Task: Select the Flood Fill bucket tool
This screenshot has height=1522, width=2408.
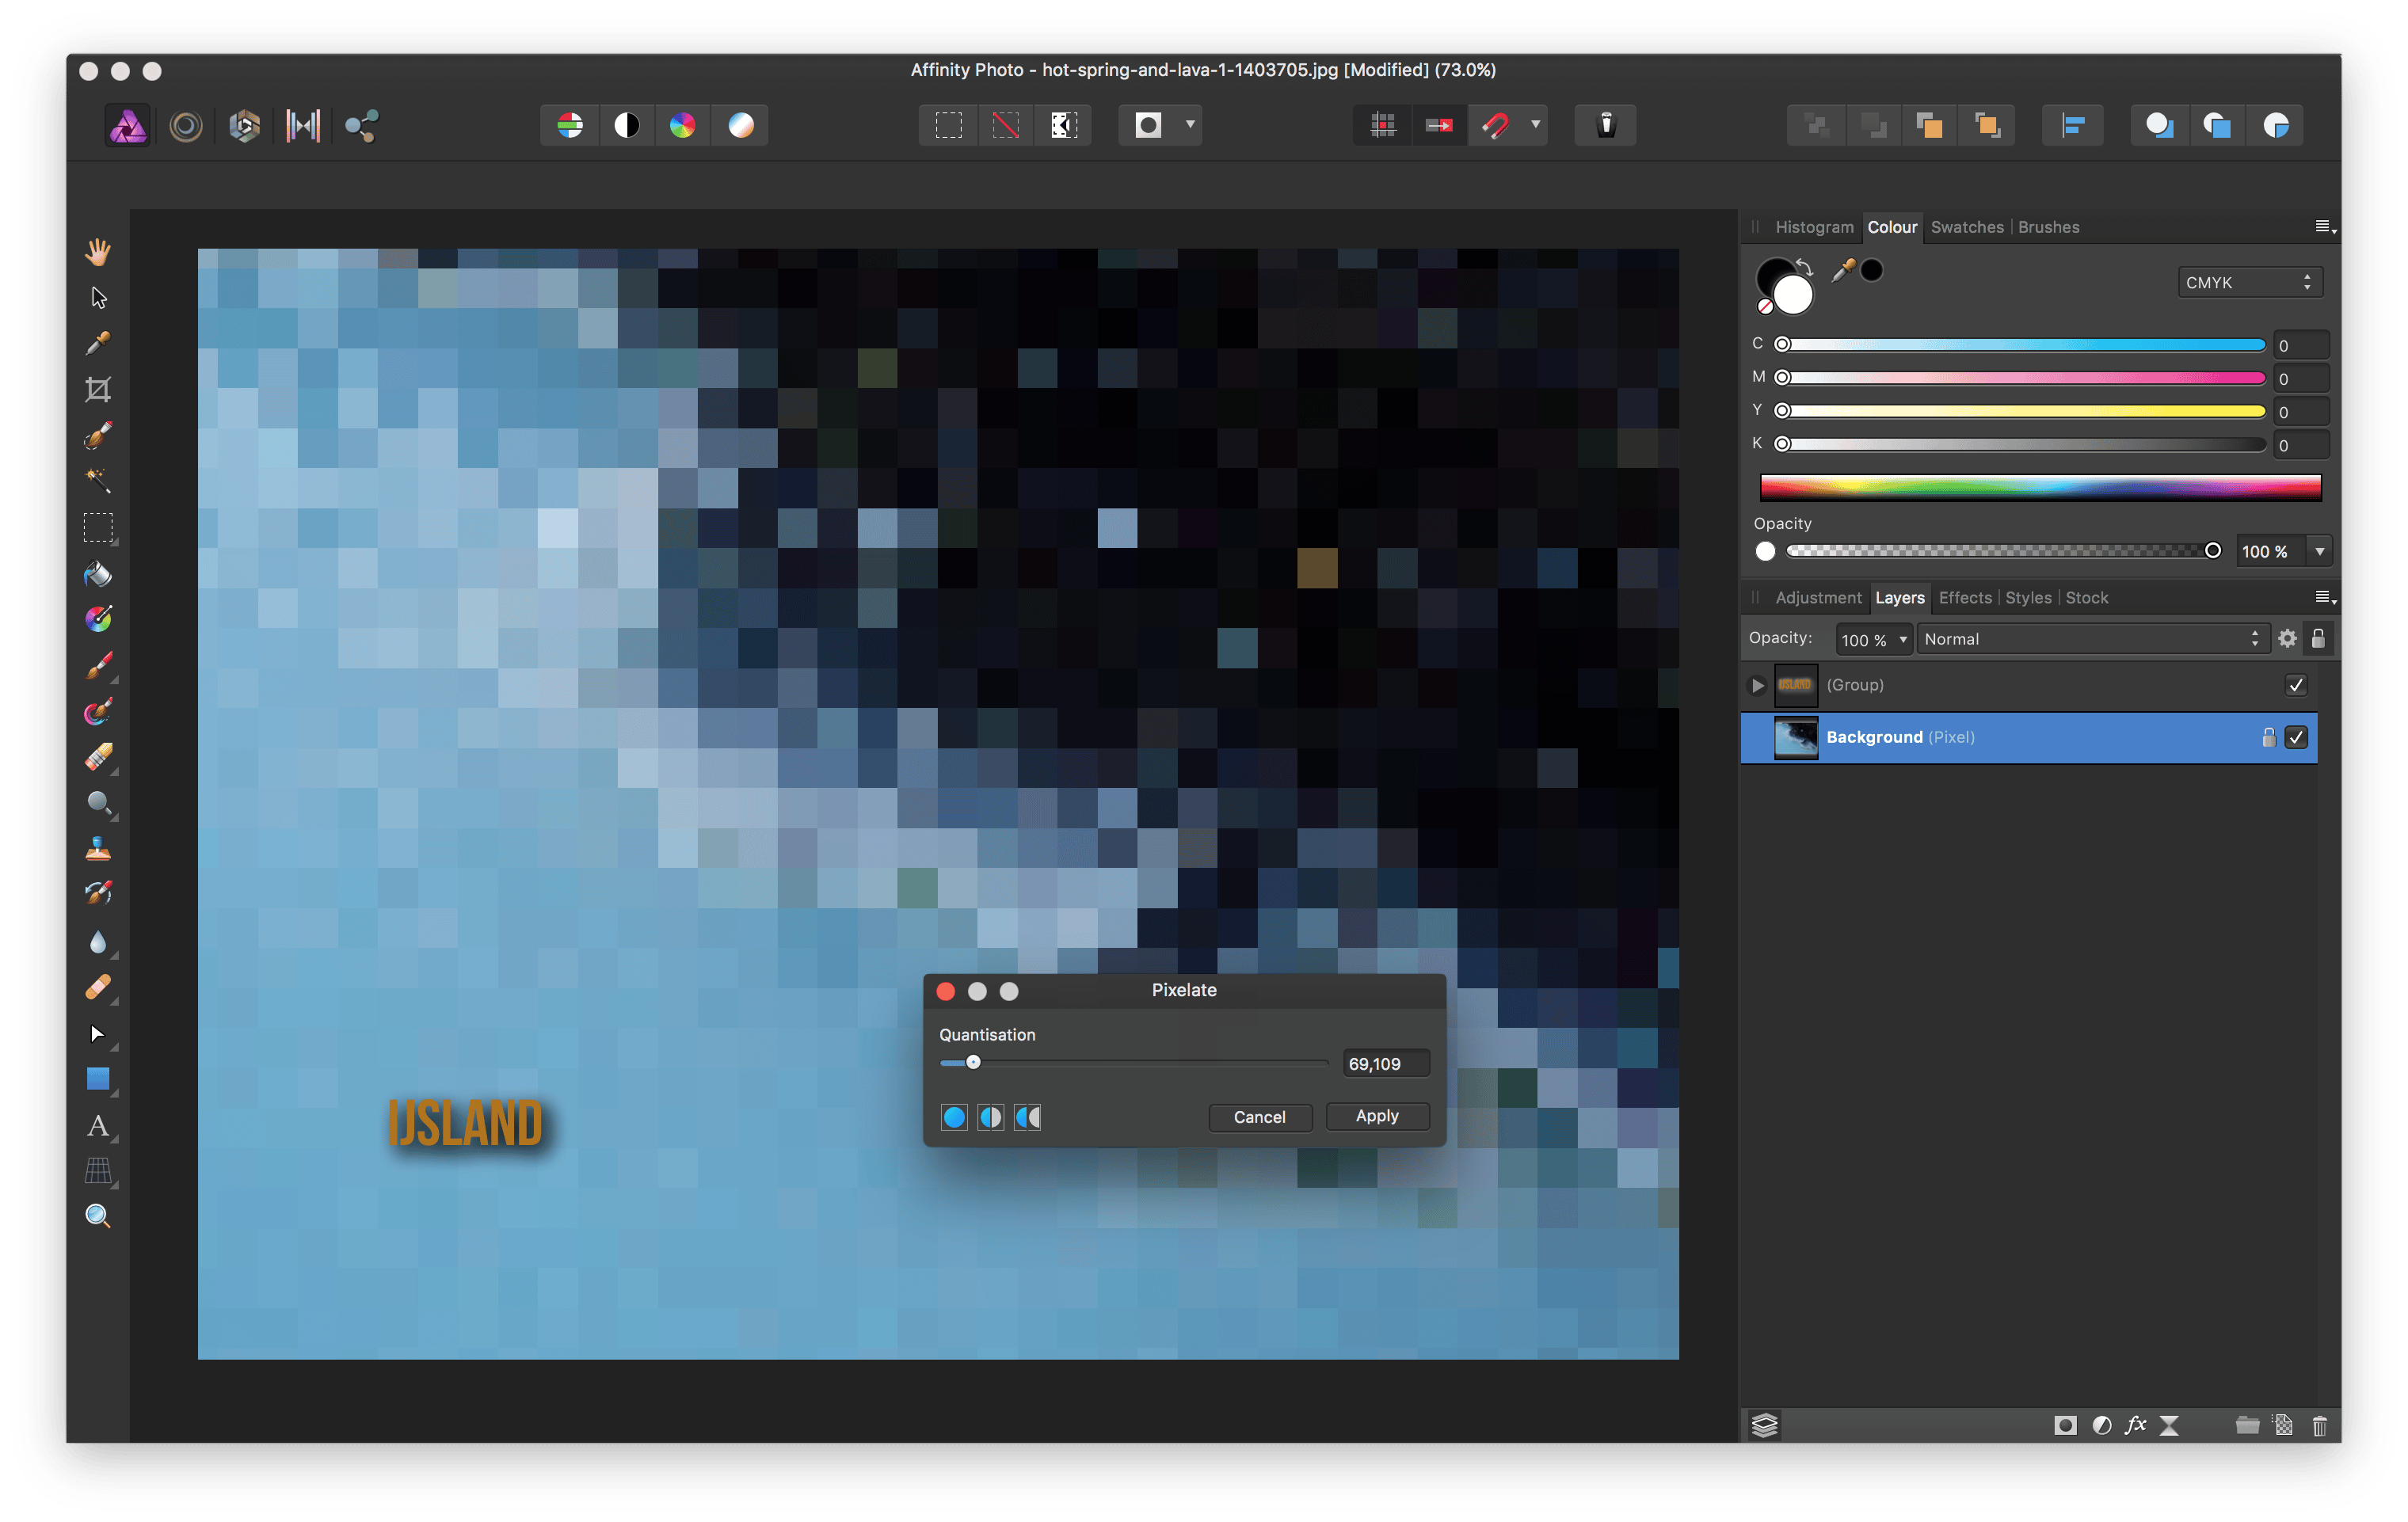Action: coord(97,574)
